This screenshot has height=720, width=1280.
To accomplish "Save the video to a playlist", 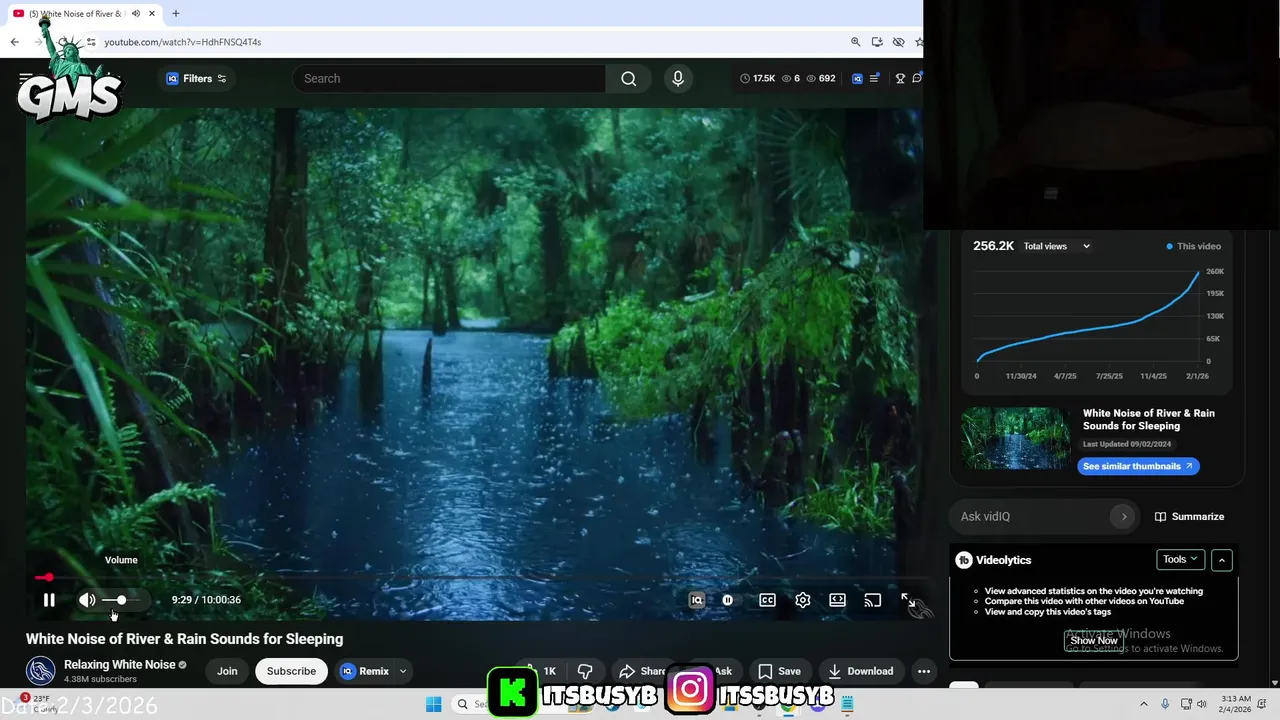I will 780,671.
